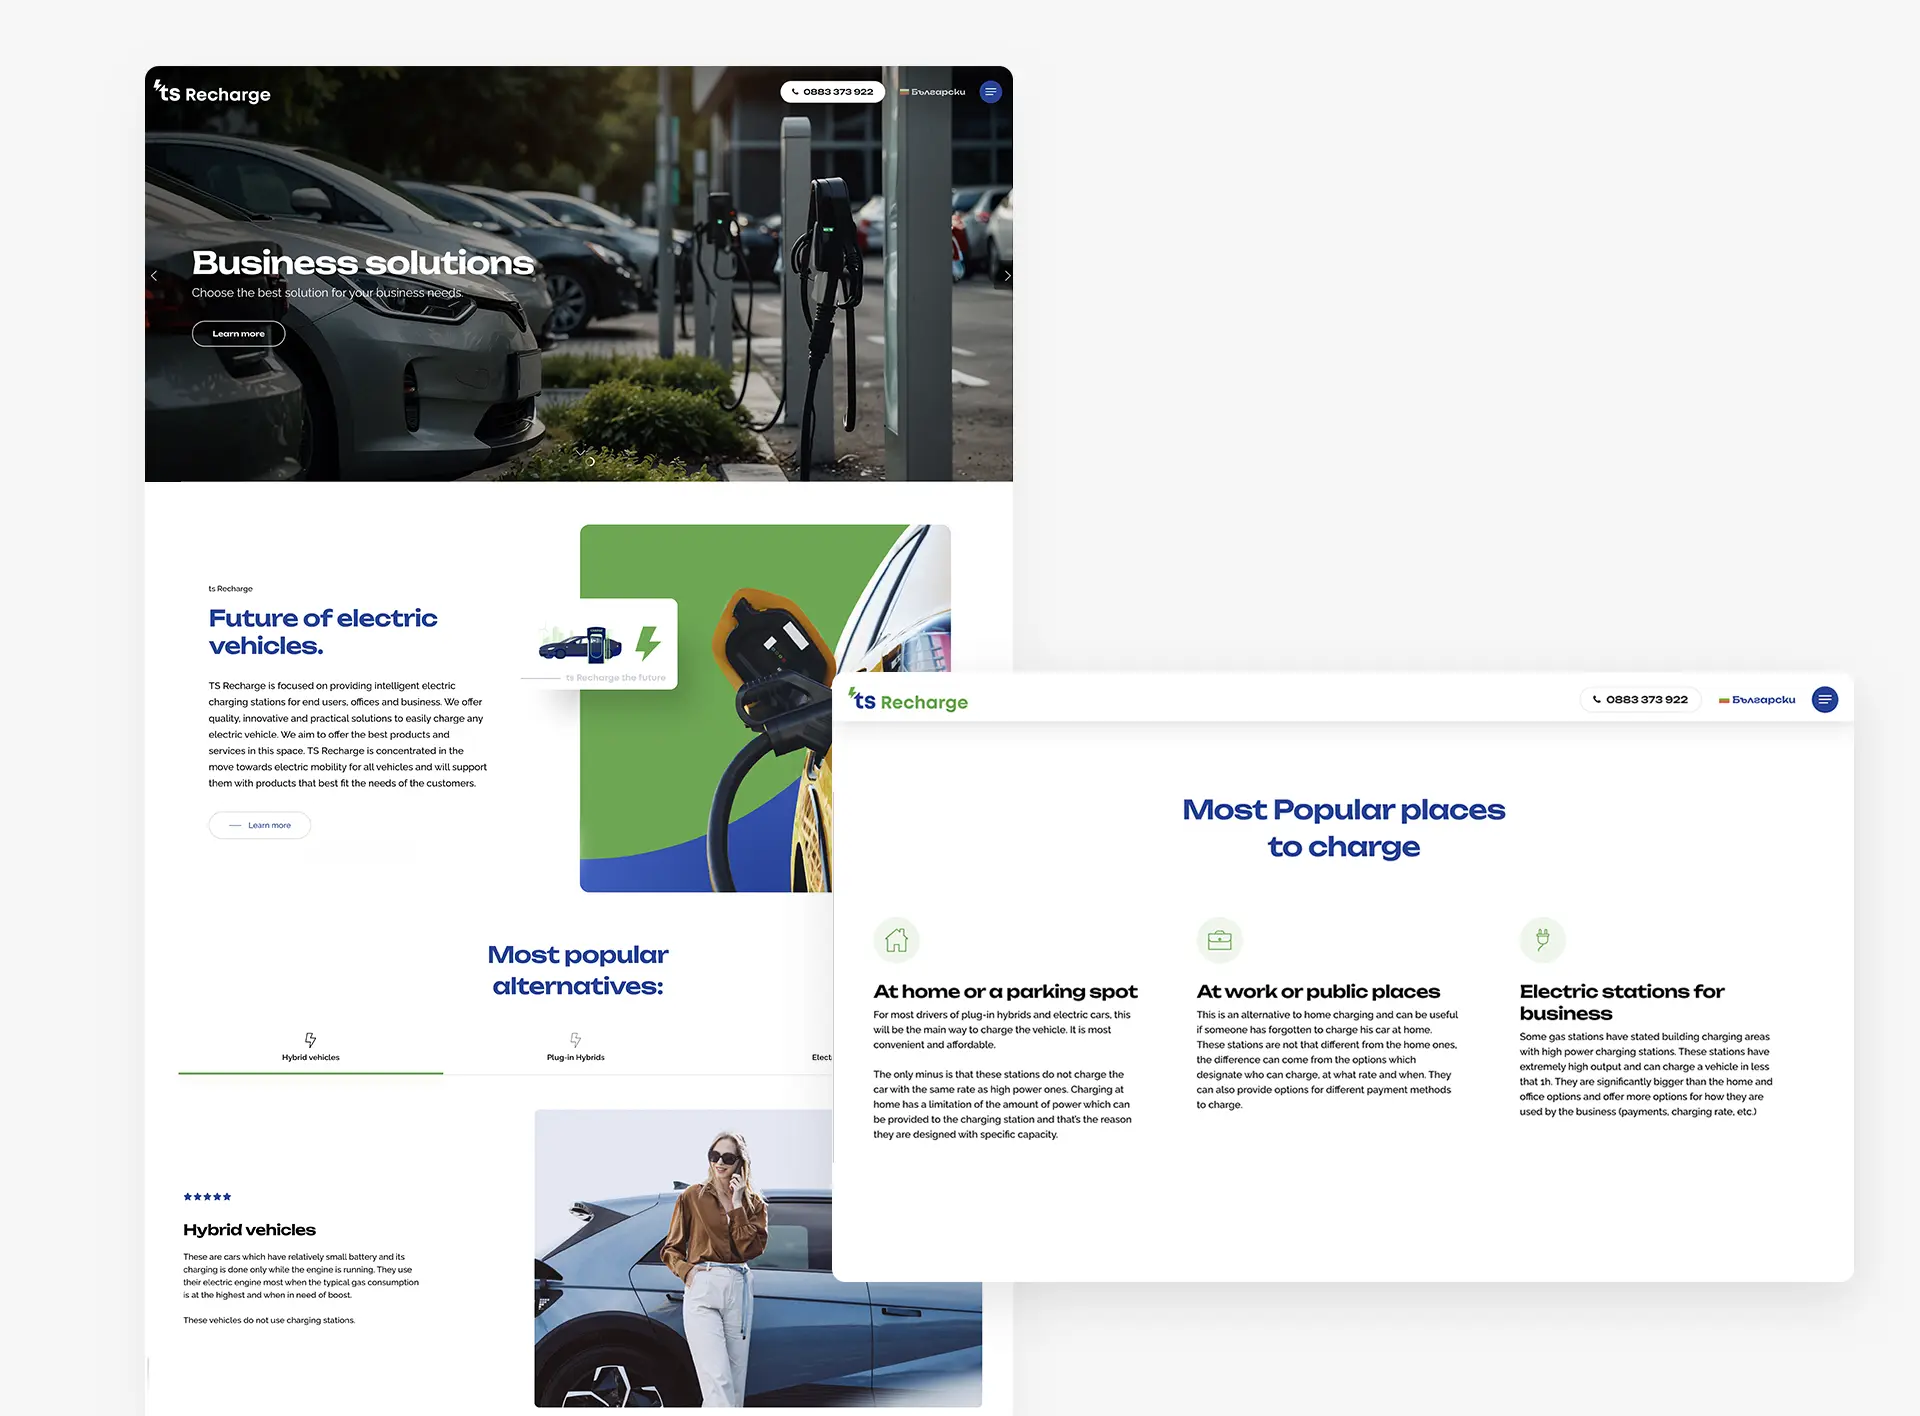Click the lightning charging car card image
Viewport: 1920px width, 1416px height.
tap(600, 644)
